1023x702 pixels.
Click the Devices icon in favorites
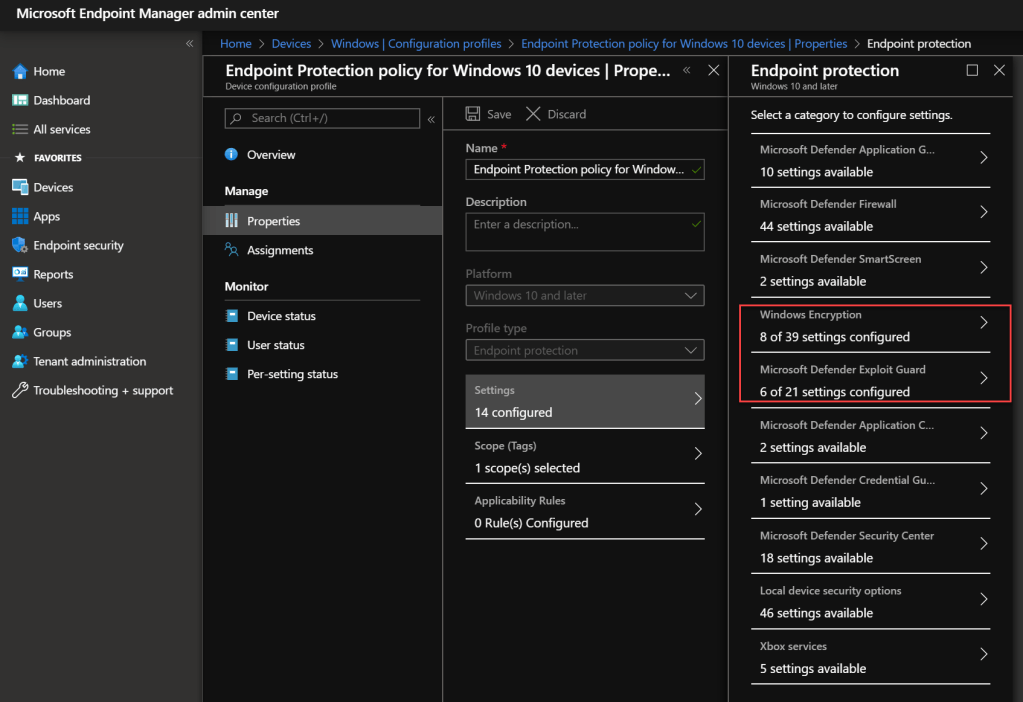pyautogui.click(x=19, y=188)
